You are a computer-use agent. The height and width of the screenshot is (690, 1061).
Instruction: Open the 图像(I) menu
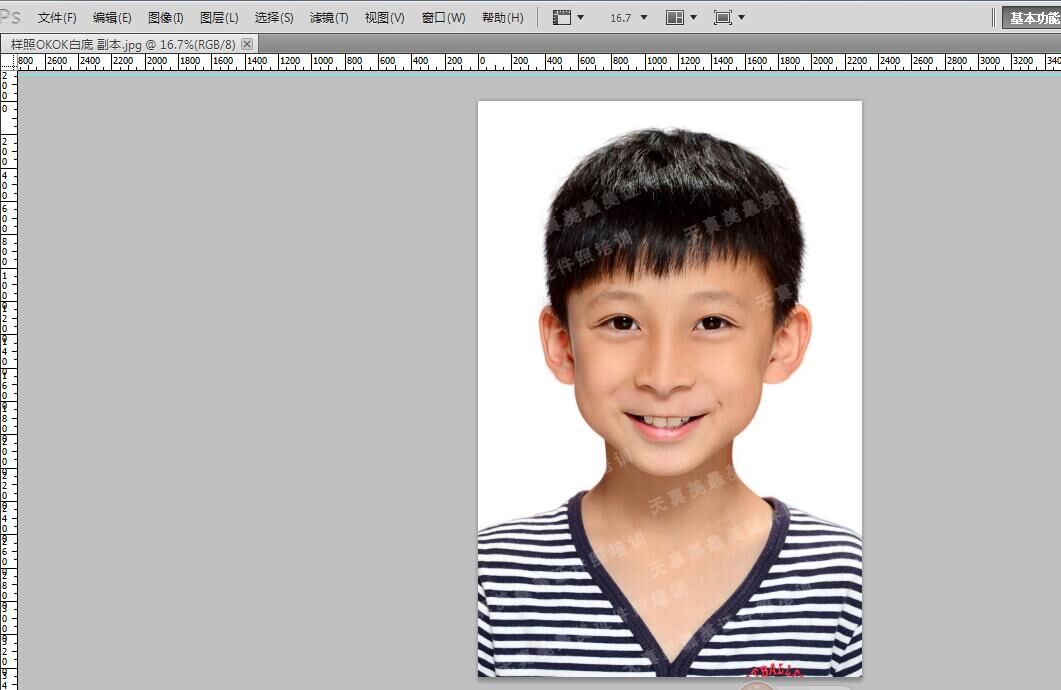(x=166, y=18)
